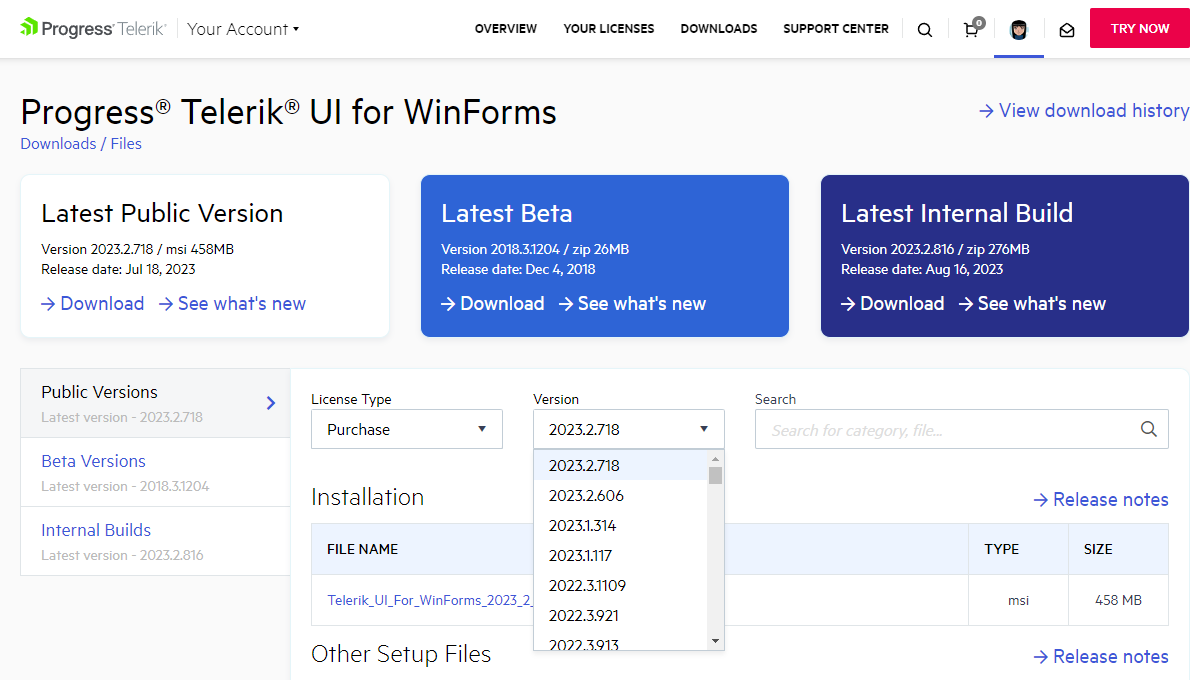The width and height of the screenshot is (1190, 680).
Task: Click the search magnifier icon in header
Action: point(925,30)
